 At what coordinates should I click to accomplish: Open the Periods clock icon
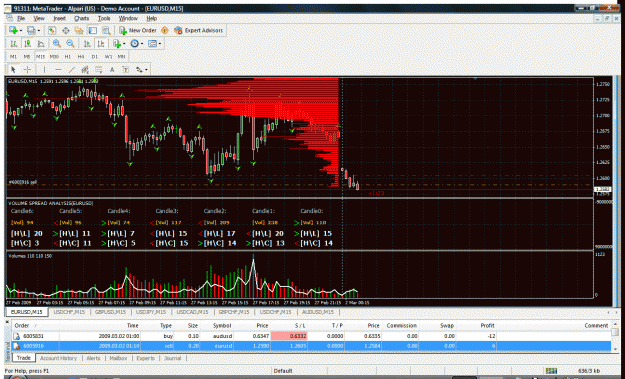point(135,43)
